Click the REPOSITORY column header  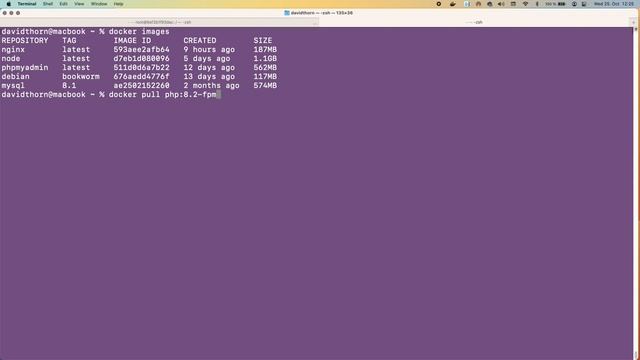click(25, 40)
